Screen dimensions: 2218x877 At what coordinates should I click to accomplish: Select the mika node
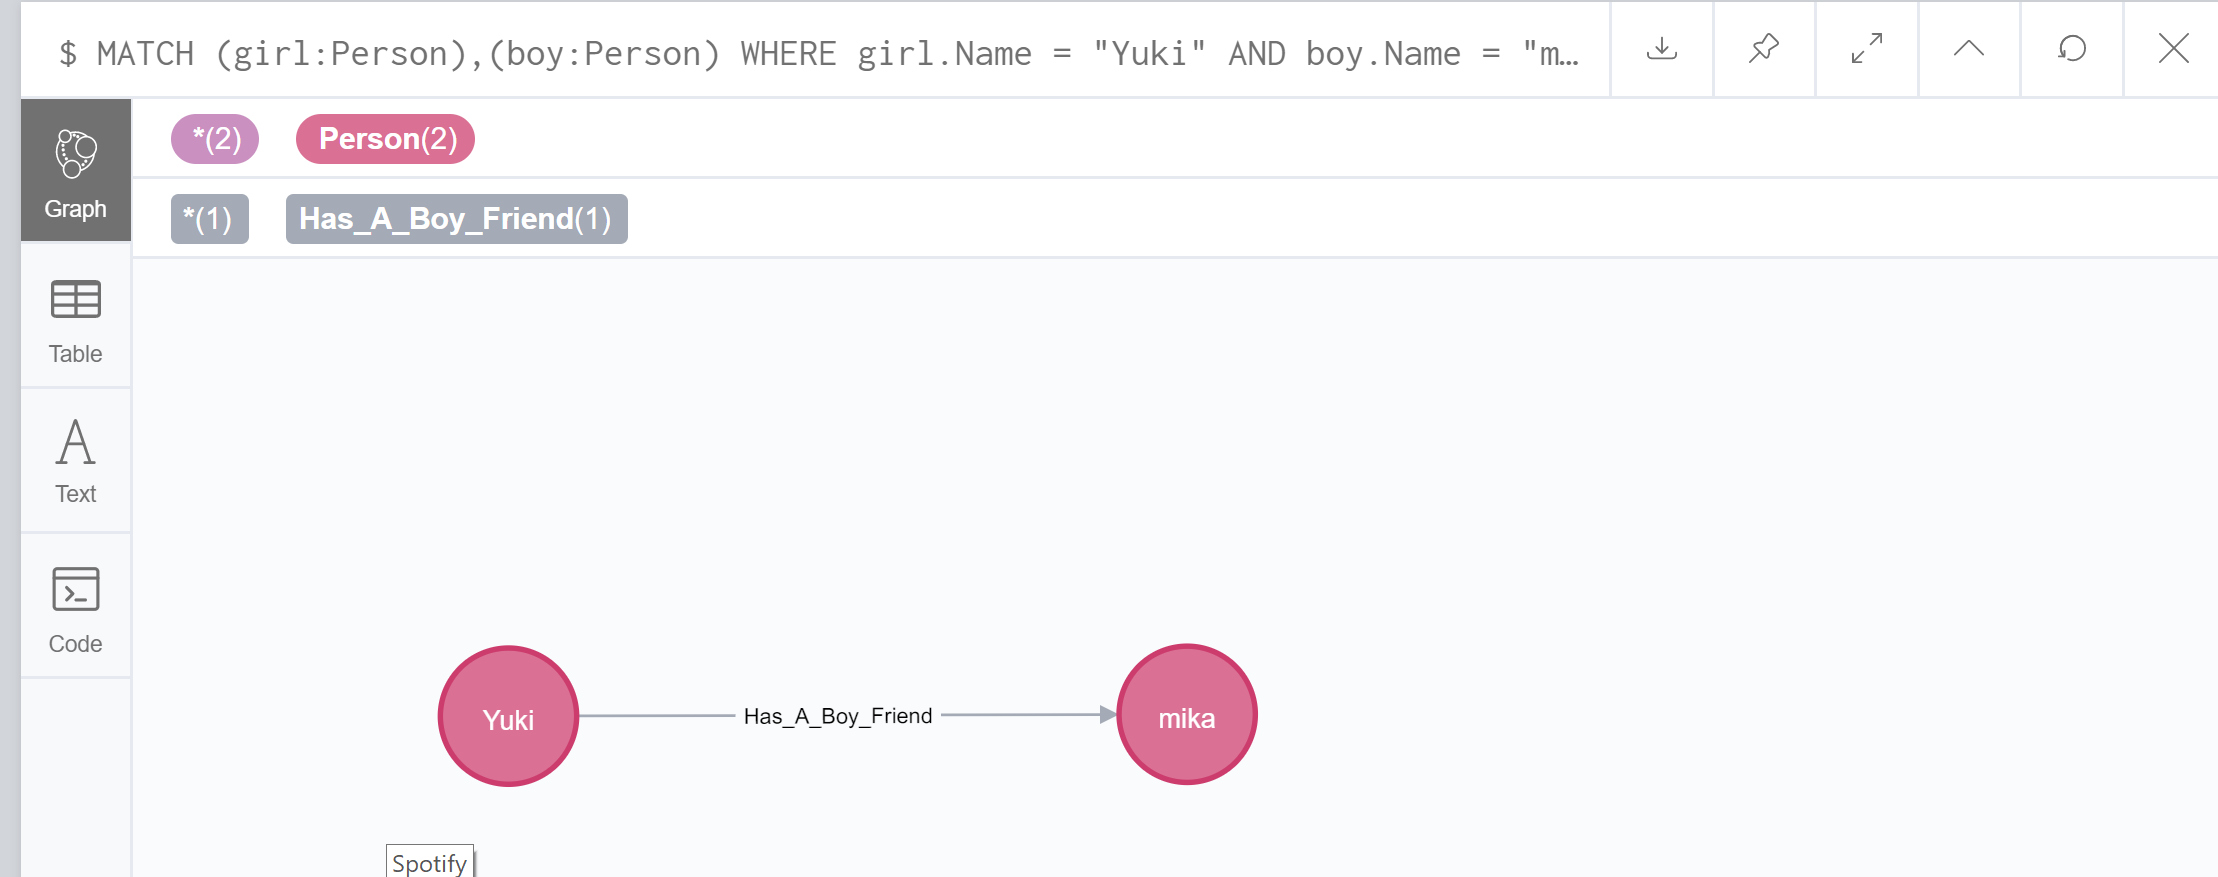[x=1187, y=715]
